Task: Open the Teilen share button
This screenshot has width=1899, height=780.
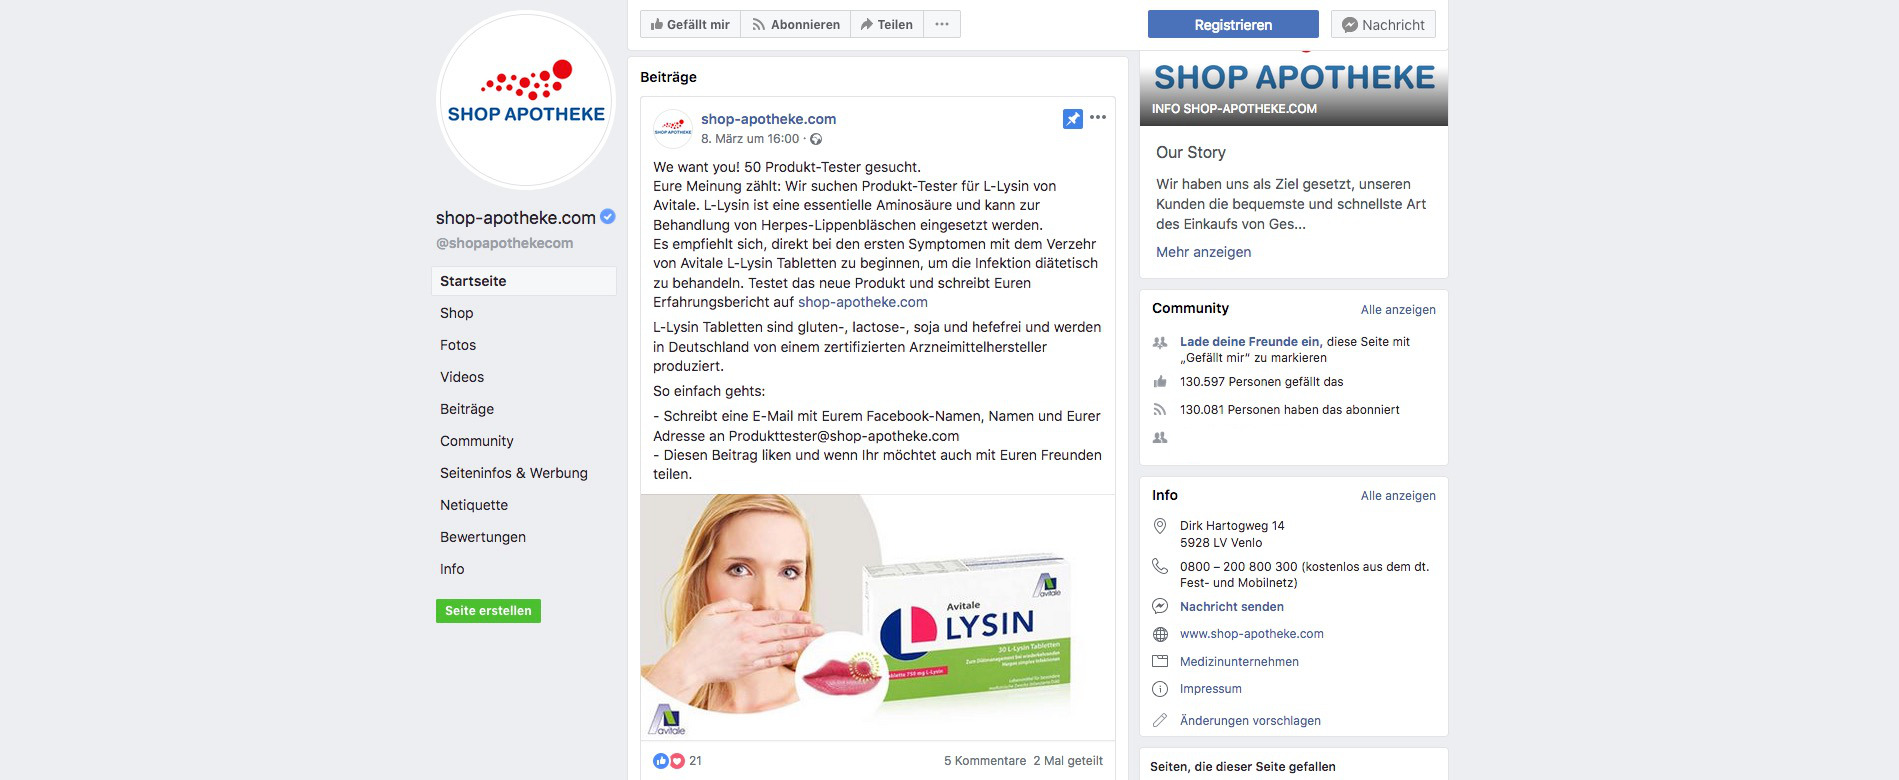Action: point(887,24)
